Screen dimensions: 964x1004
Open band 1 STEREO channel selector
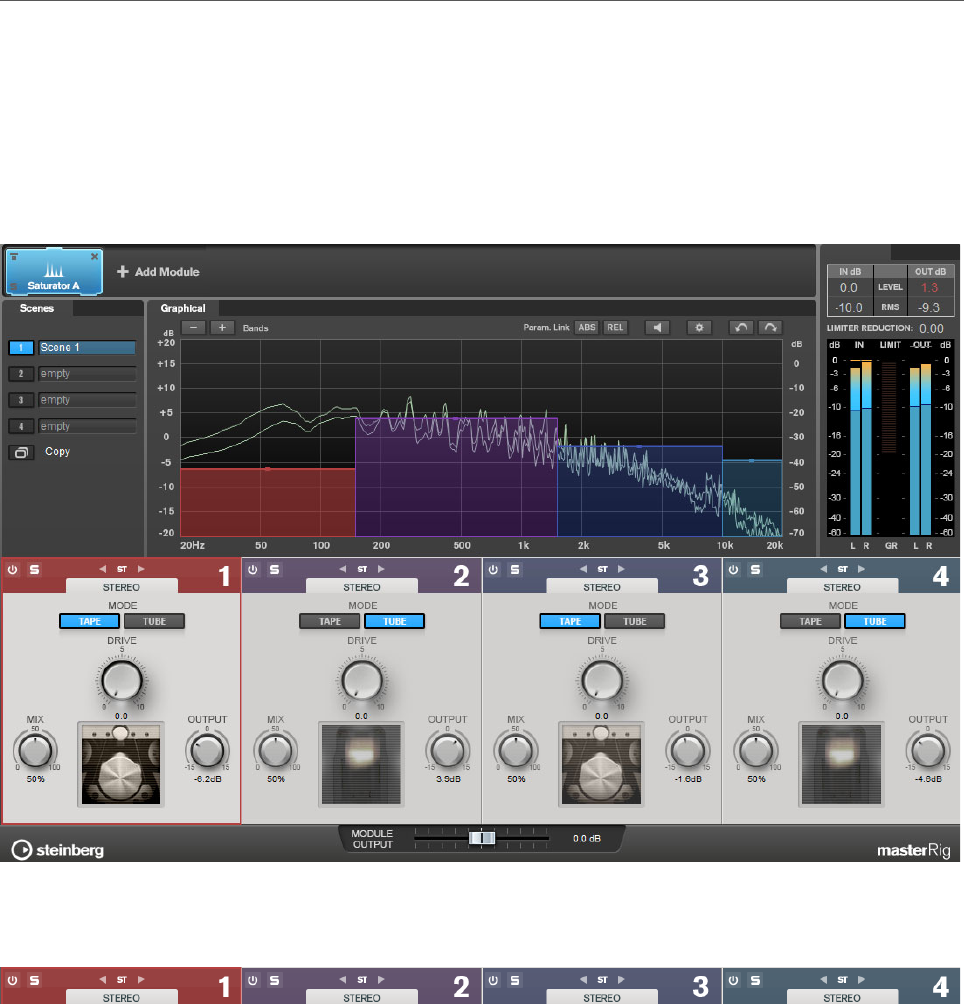click(x=122, y=587)
